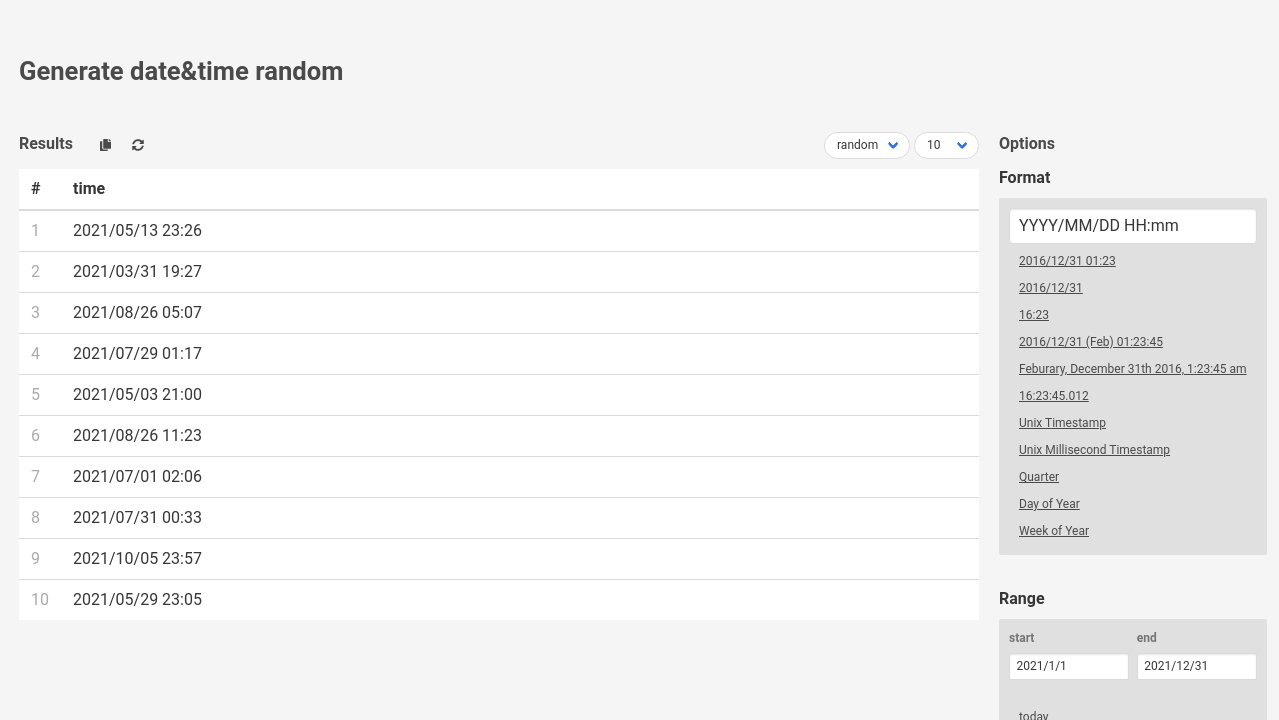This screenshot has height=720, width=1279.
Task: Choose the 2016/12/31 date-only format
Action: [x=1050, y=288]
